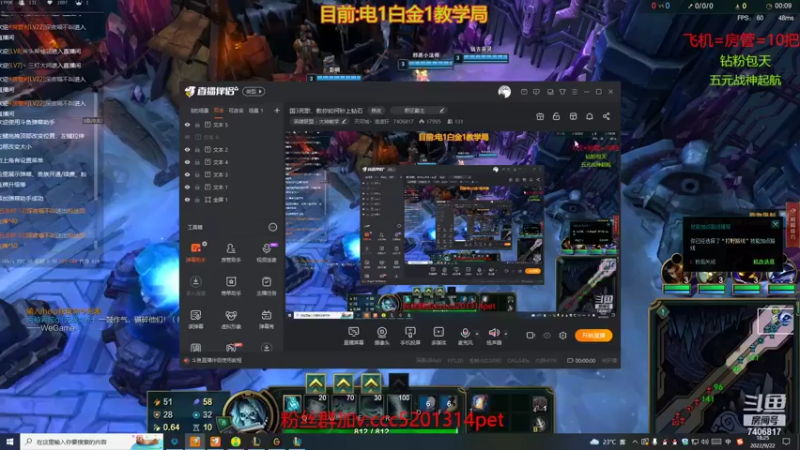Open the t-shirt skin icon in the title bar
This screenshot has height=450, width=800.
tap(562, 92)
